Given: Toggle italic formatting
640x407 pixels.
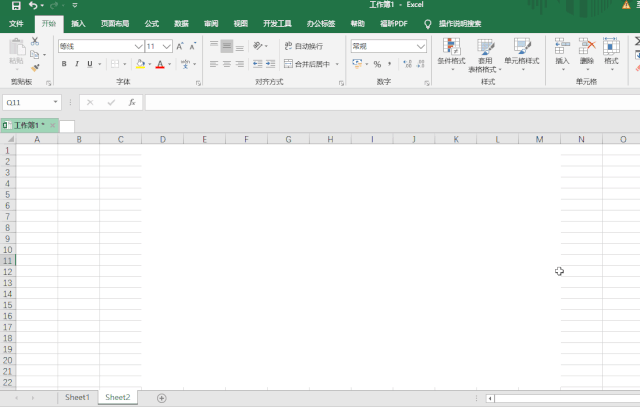Looking at the screenshot, I should [77, 64].
